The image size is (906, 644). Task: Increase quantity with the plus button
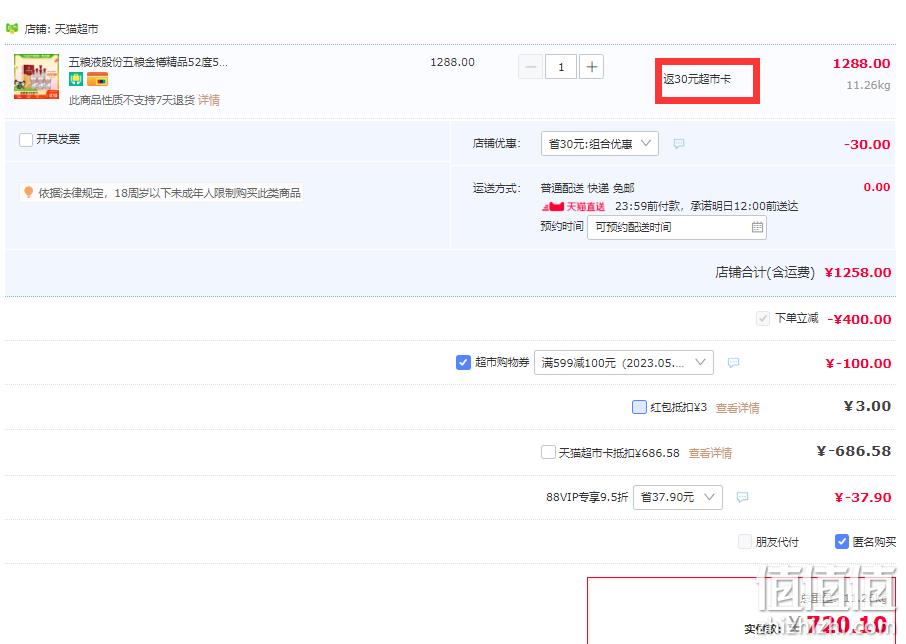(x=591, y=67)
